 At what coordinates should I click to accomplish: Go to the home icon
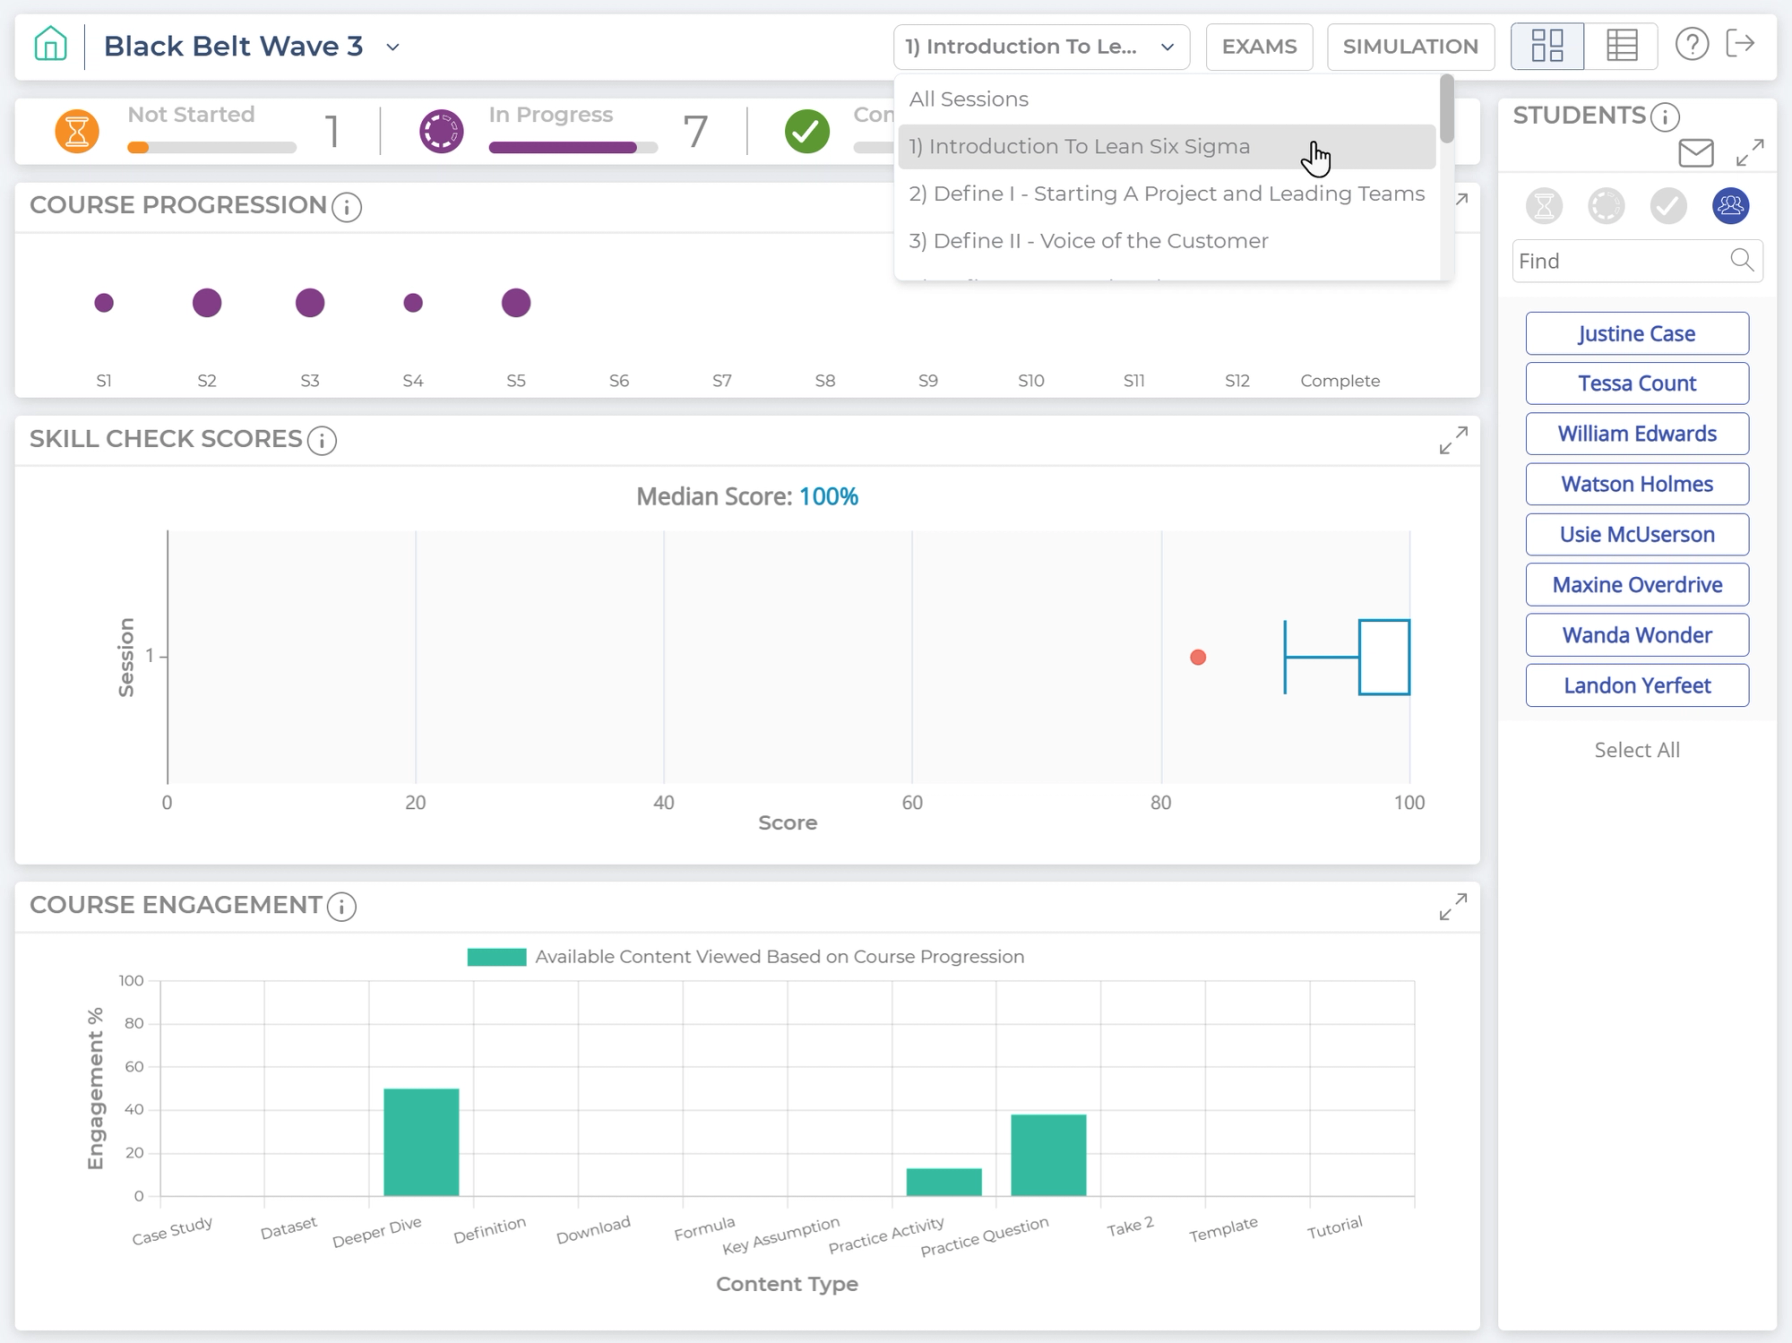50,45
